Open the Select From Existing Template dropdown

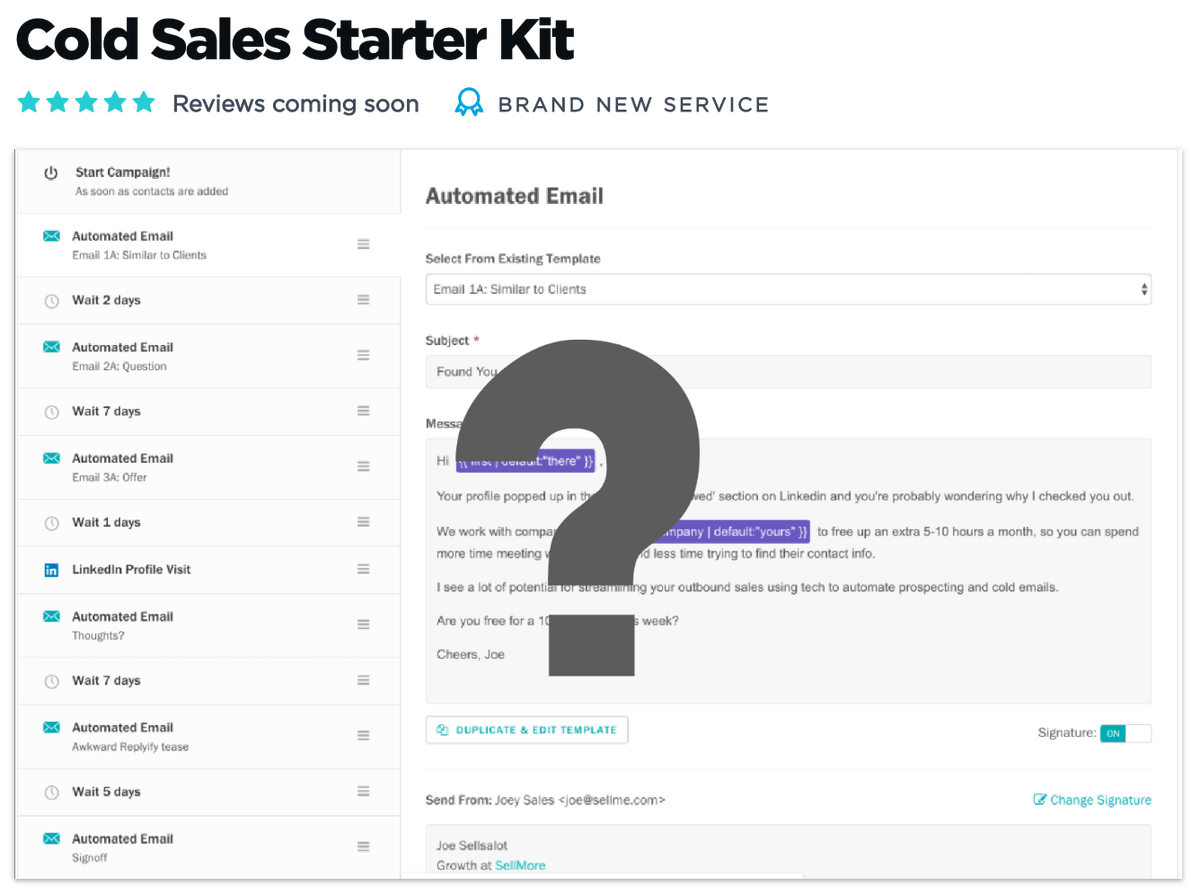click(788, 289)
